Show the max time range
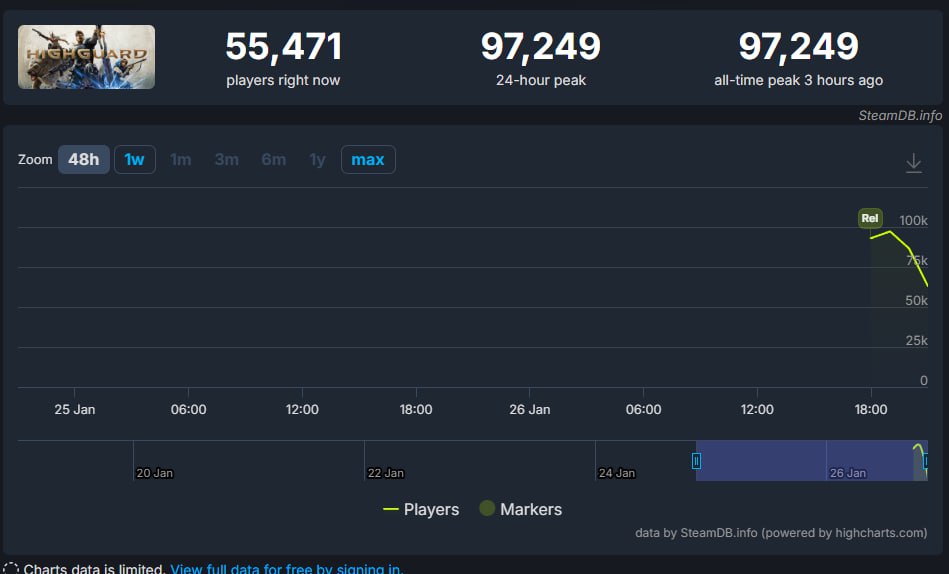The height and width of the screenshot is (574, 949). (368, 160)
